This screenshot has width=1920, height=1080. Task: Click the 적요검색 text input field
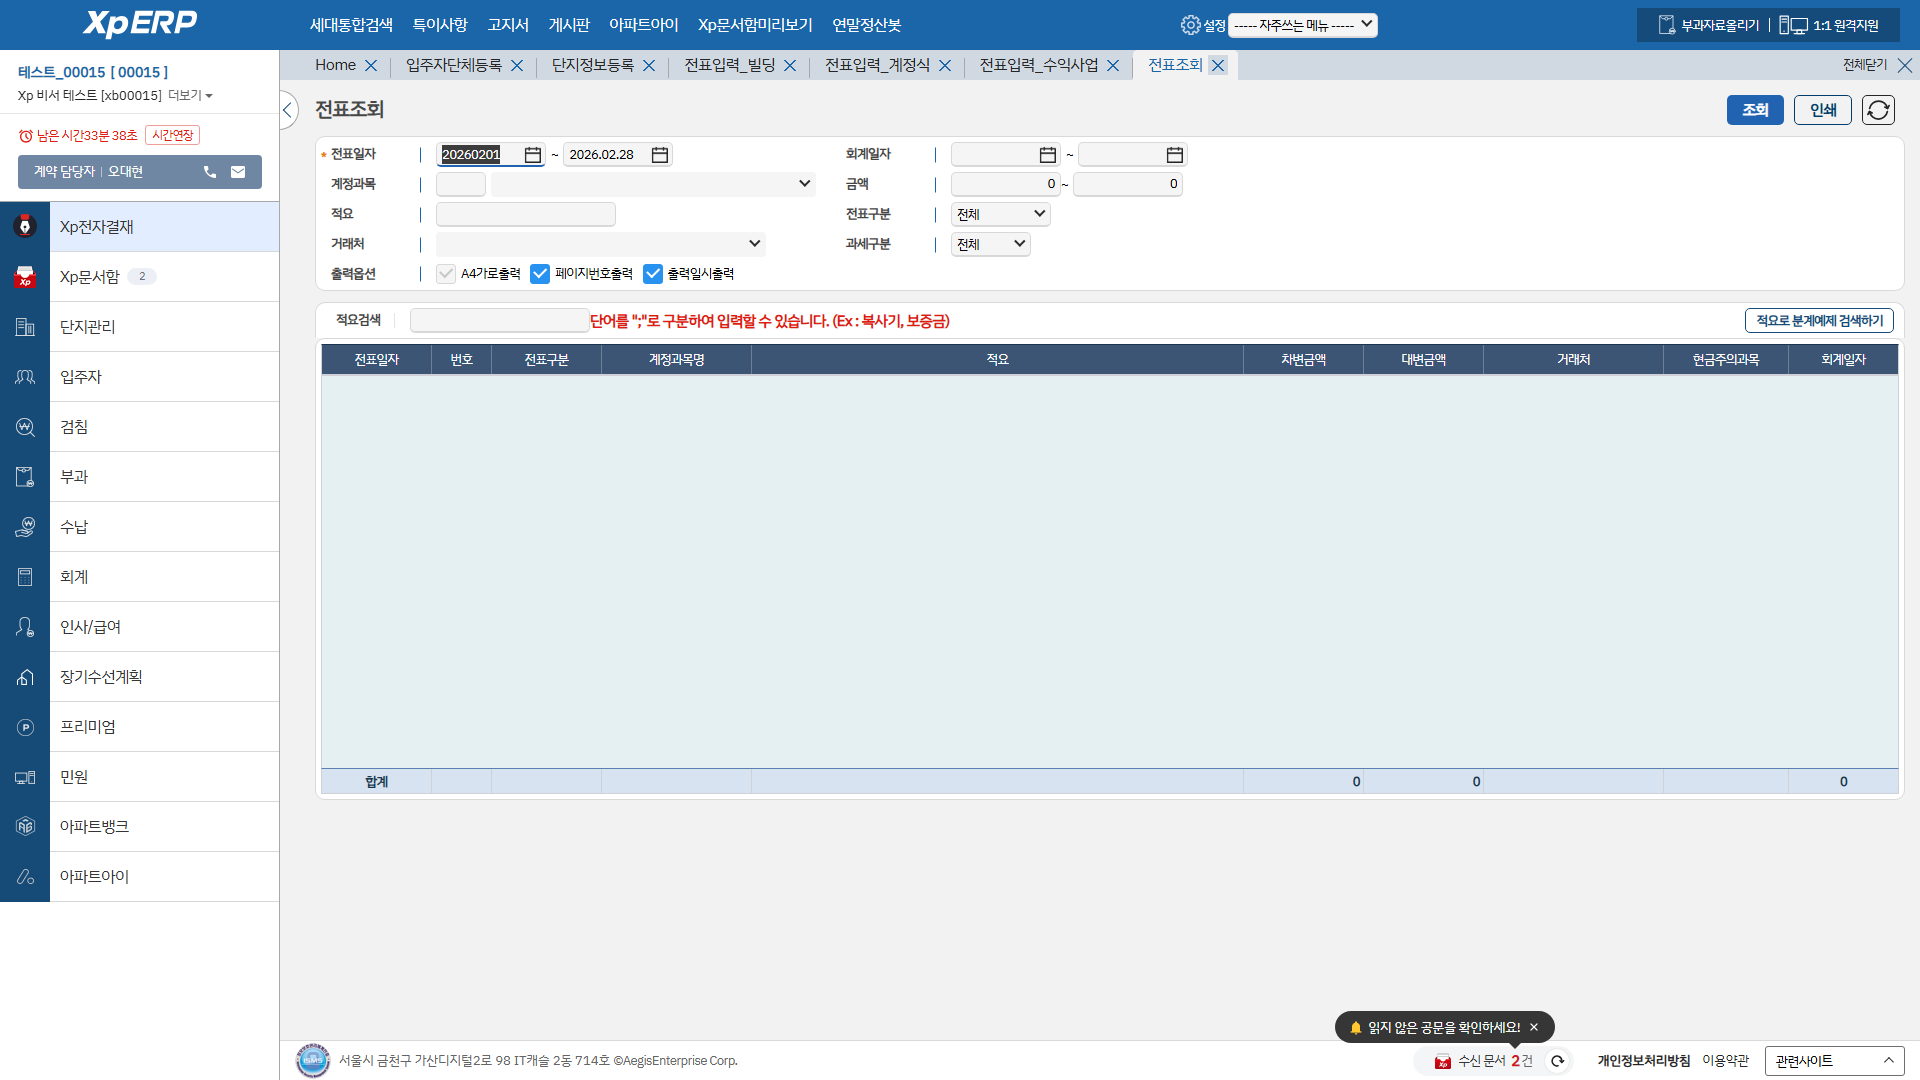coord(499,320)
